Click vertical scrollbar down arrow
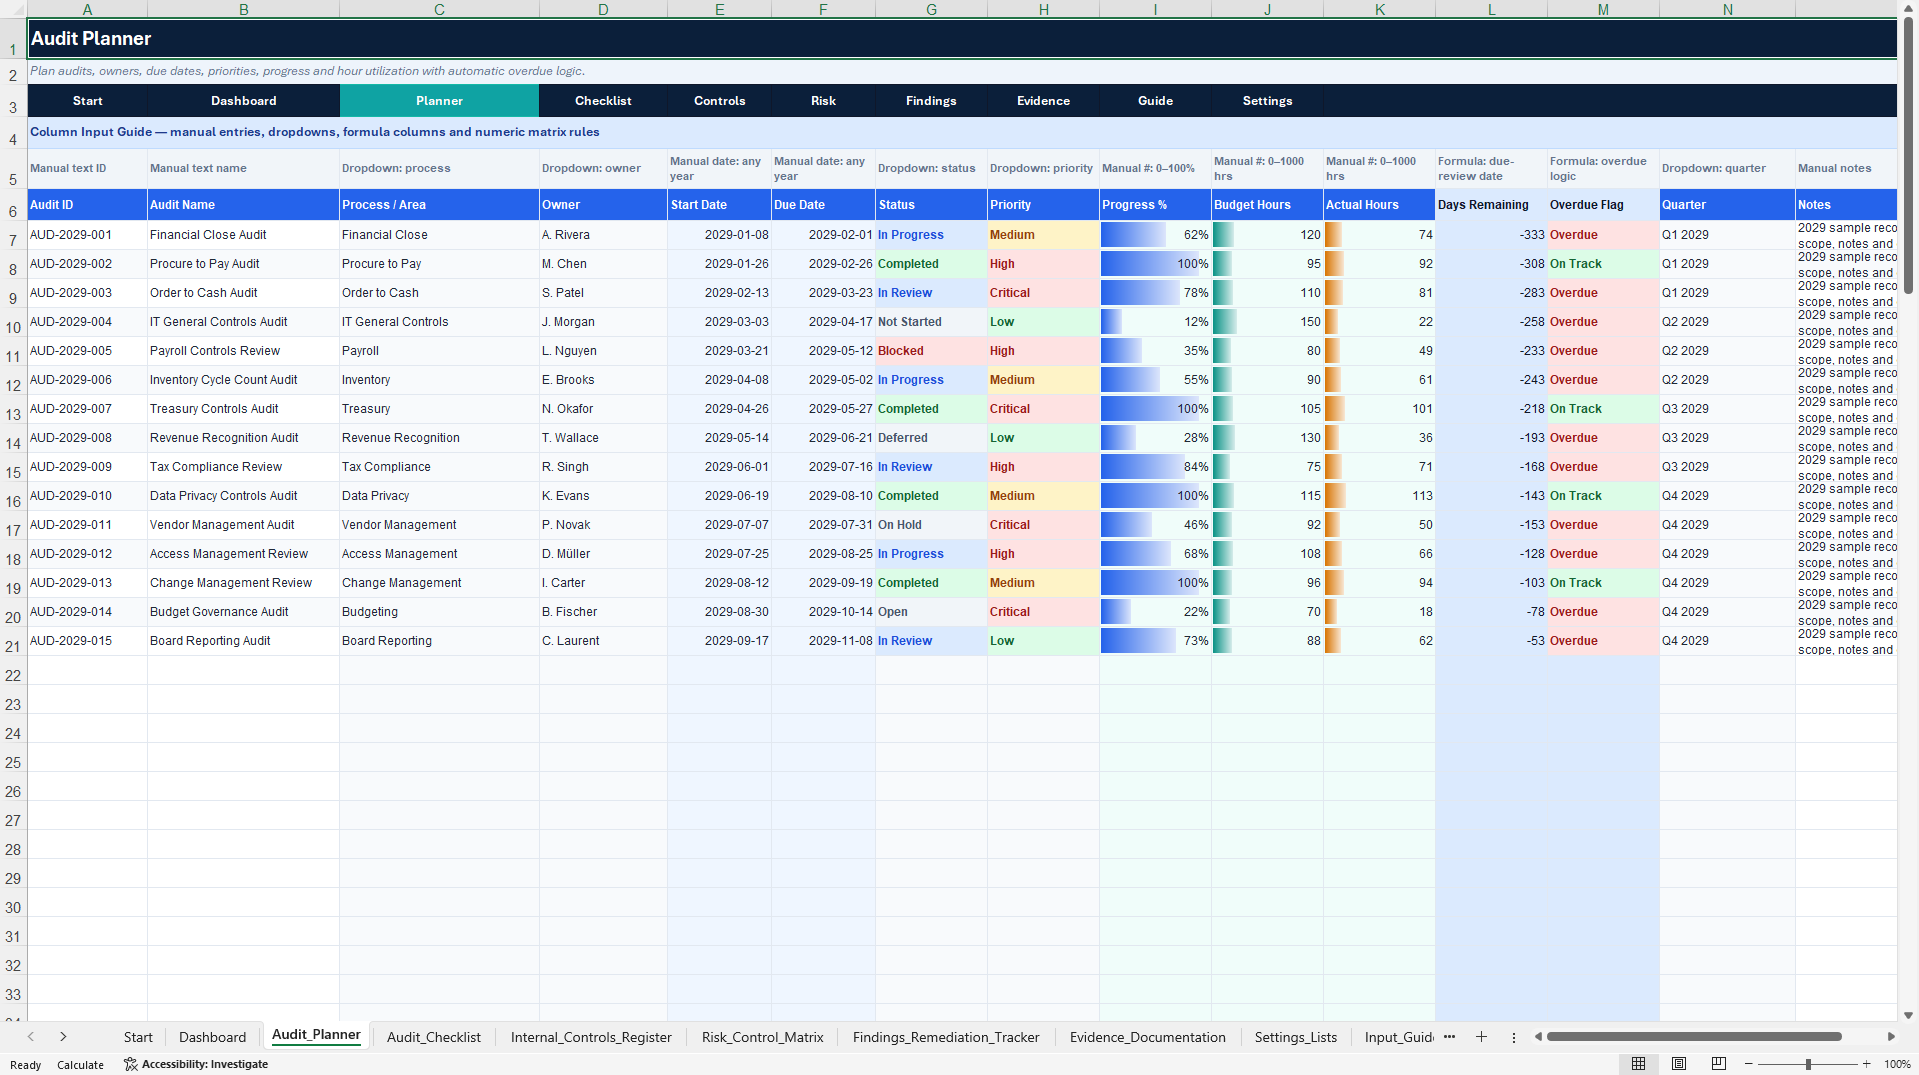This screenshot has width=1919, height=1075. [x=1908, y=1014]
